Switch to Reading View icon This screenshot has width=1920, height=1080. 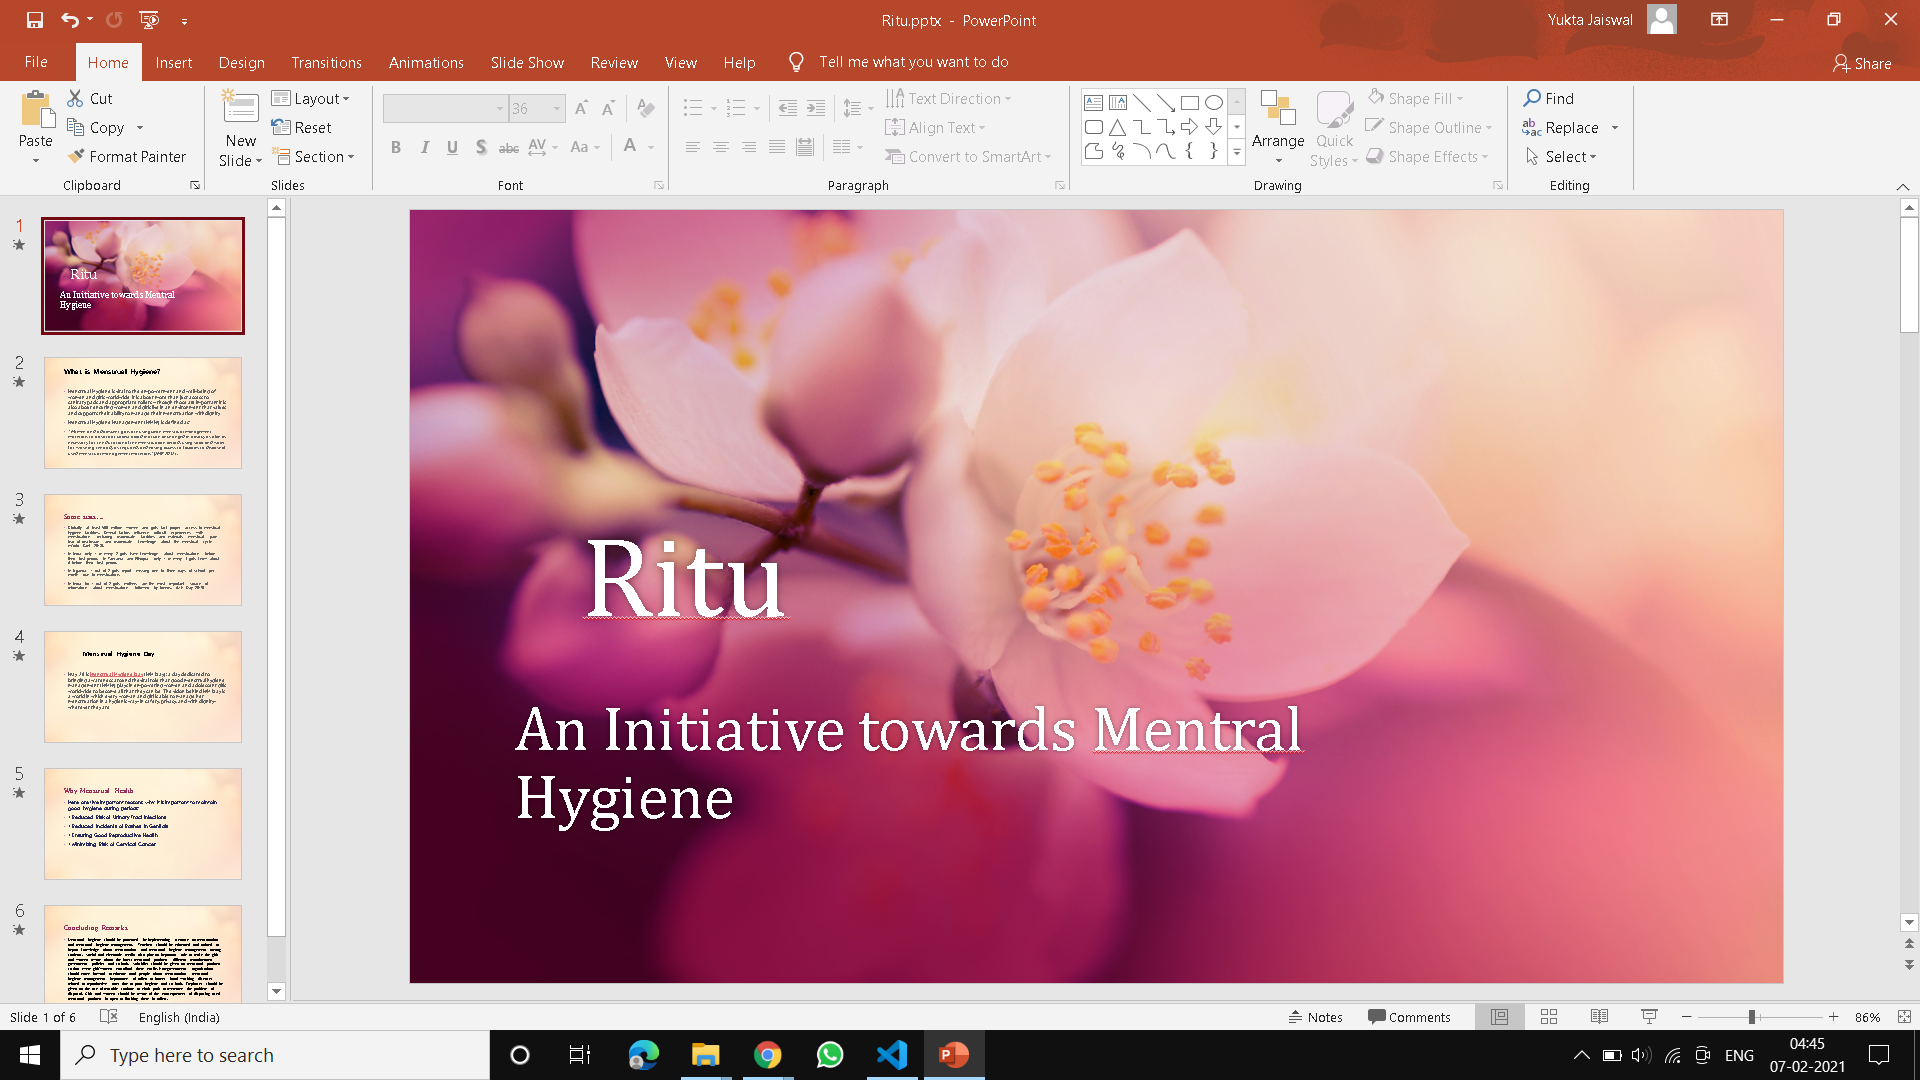pyautogui.click(x=1599, y=1017)
